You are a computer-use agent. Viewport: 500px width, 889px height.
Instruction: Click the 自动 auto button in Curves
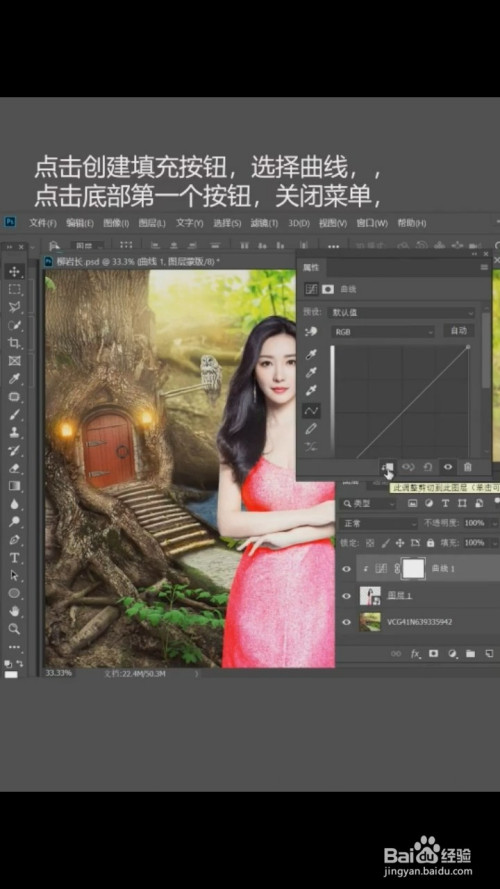459,331
